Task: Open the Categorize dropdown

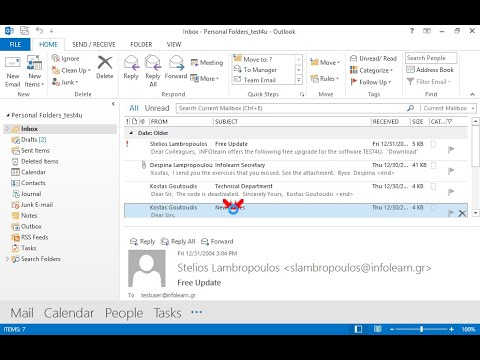Action: click(372, 70)
